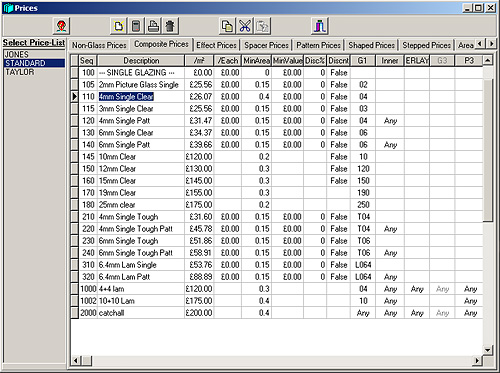Click the Description column header
The image size is (500, 373).
[141, 61]
